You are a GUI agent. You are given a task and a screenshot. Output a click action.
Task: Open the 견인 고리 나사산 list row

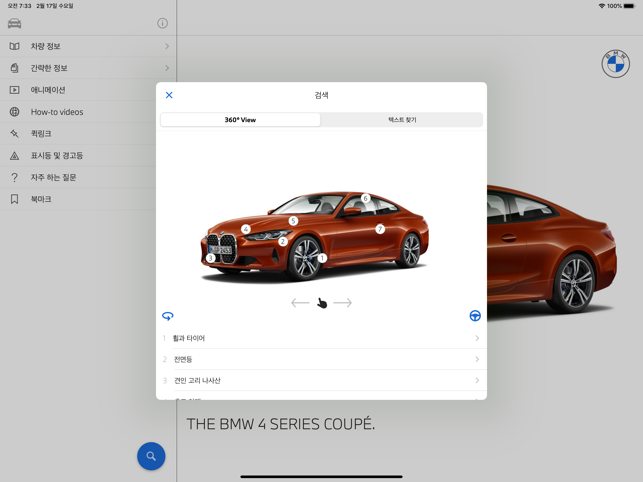point(322,380)
